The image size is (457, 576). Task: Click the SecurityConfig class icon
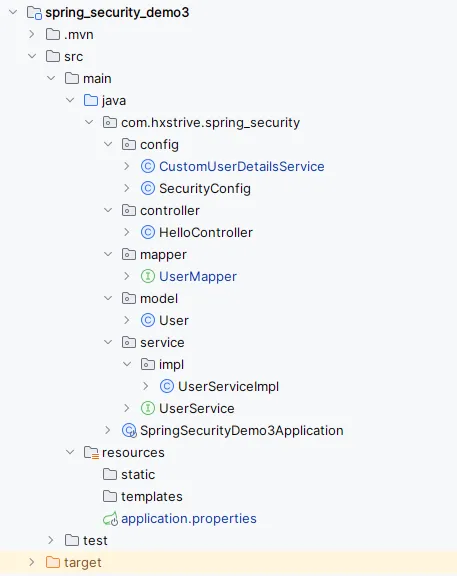pos(148,188)
